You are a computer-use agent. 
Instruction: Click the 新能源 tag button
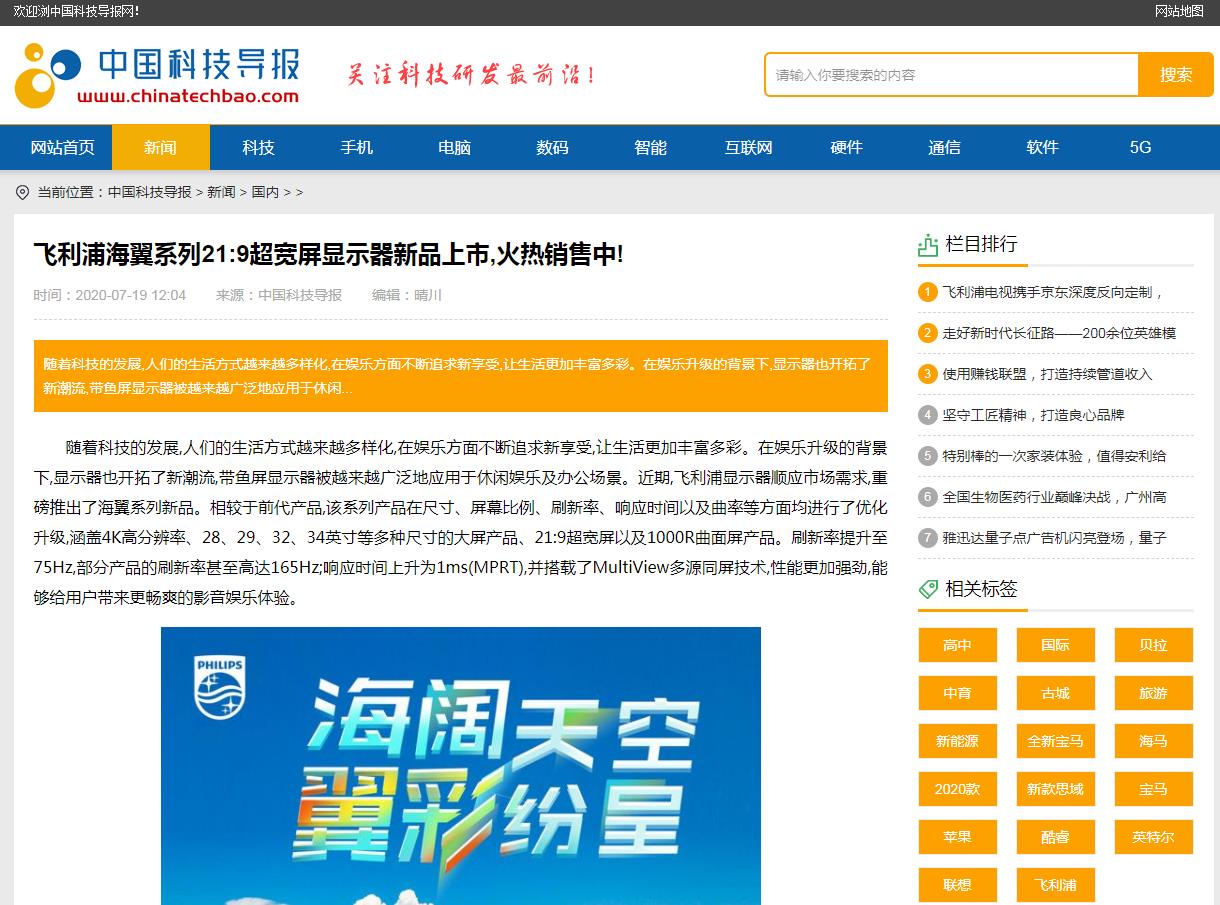tap(958, 741)
